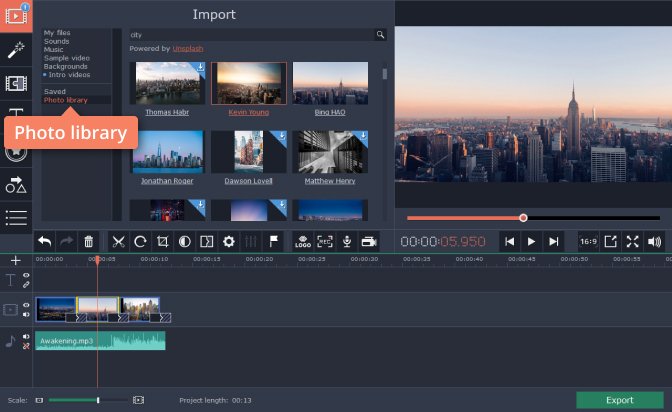This screenshot has height=412, width=672.
Task: Click the preview progress slider handle
Action: tap(523, 218)
